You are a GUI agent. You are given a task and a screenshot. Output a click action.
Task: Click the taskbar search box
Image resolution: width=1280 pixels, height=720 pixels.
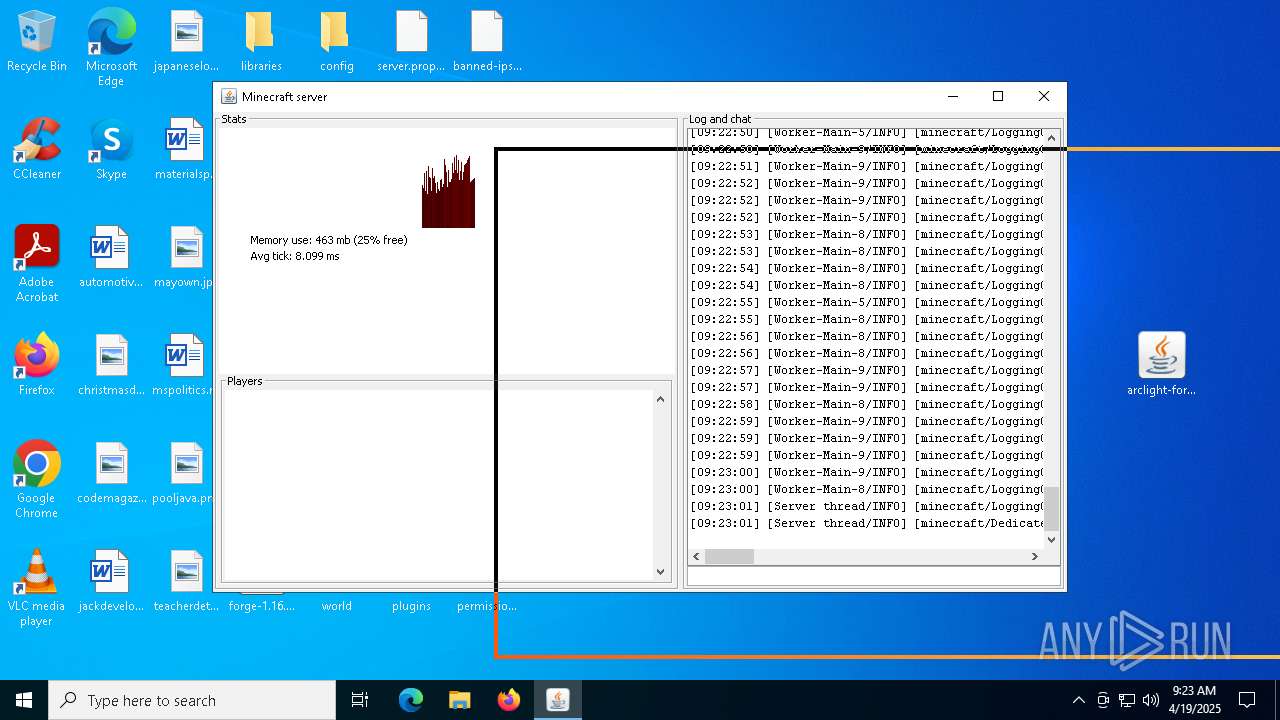coord(192,700)
